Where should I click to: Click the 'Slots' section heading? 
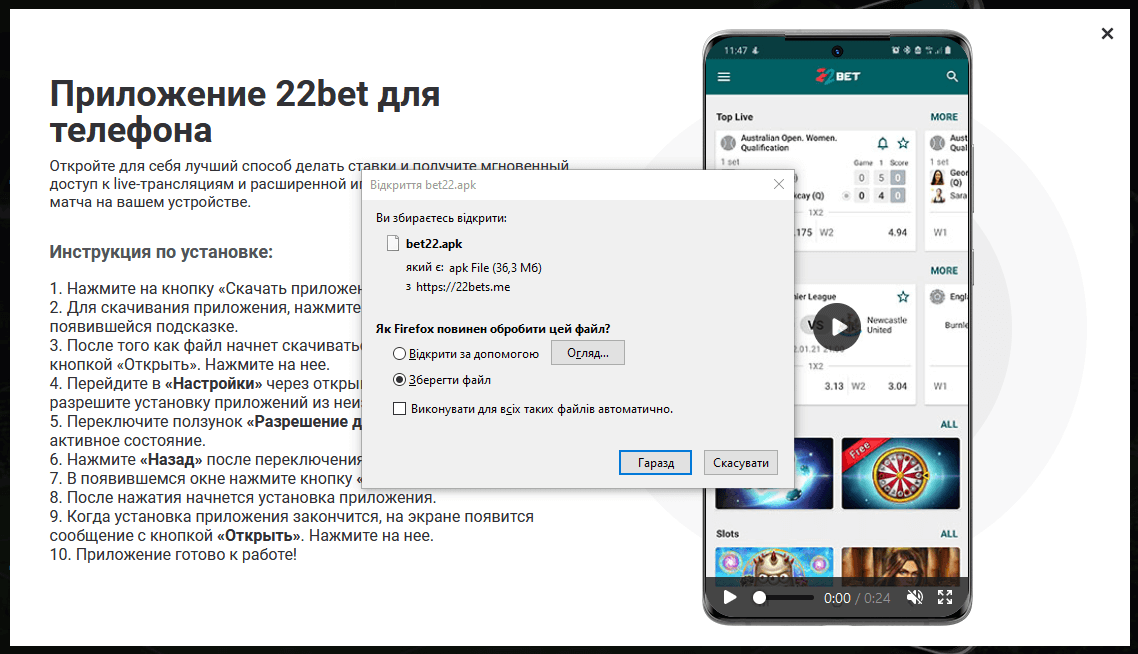click(727, 534)
